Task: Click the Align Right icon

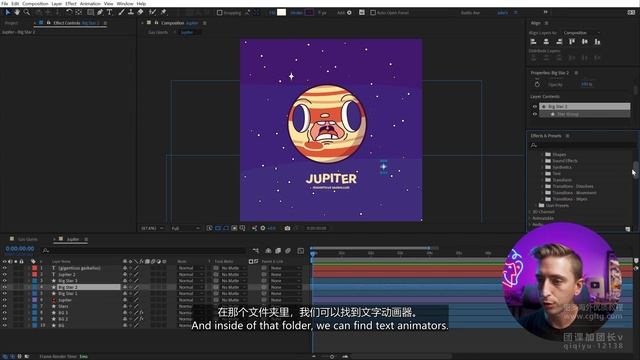Action: point(559,42)
